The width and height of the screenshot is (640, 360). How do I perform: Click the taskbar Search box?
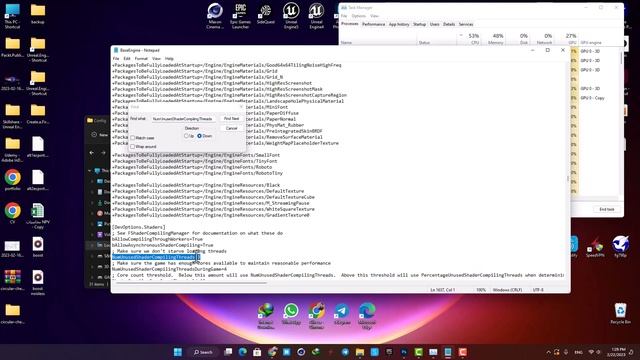[203, 352]
